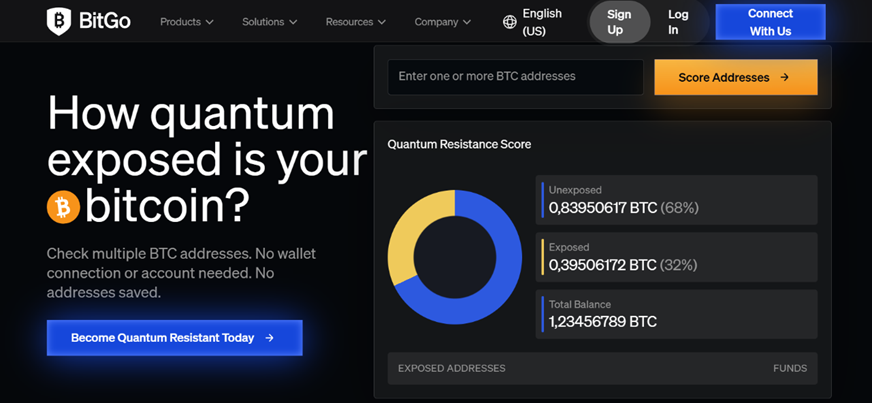Open the English (US) language selector
872x403 pixels.
pyautogui.click(x=533, y=22)
